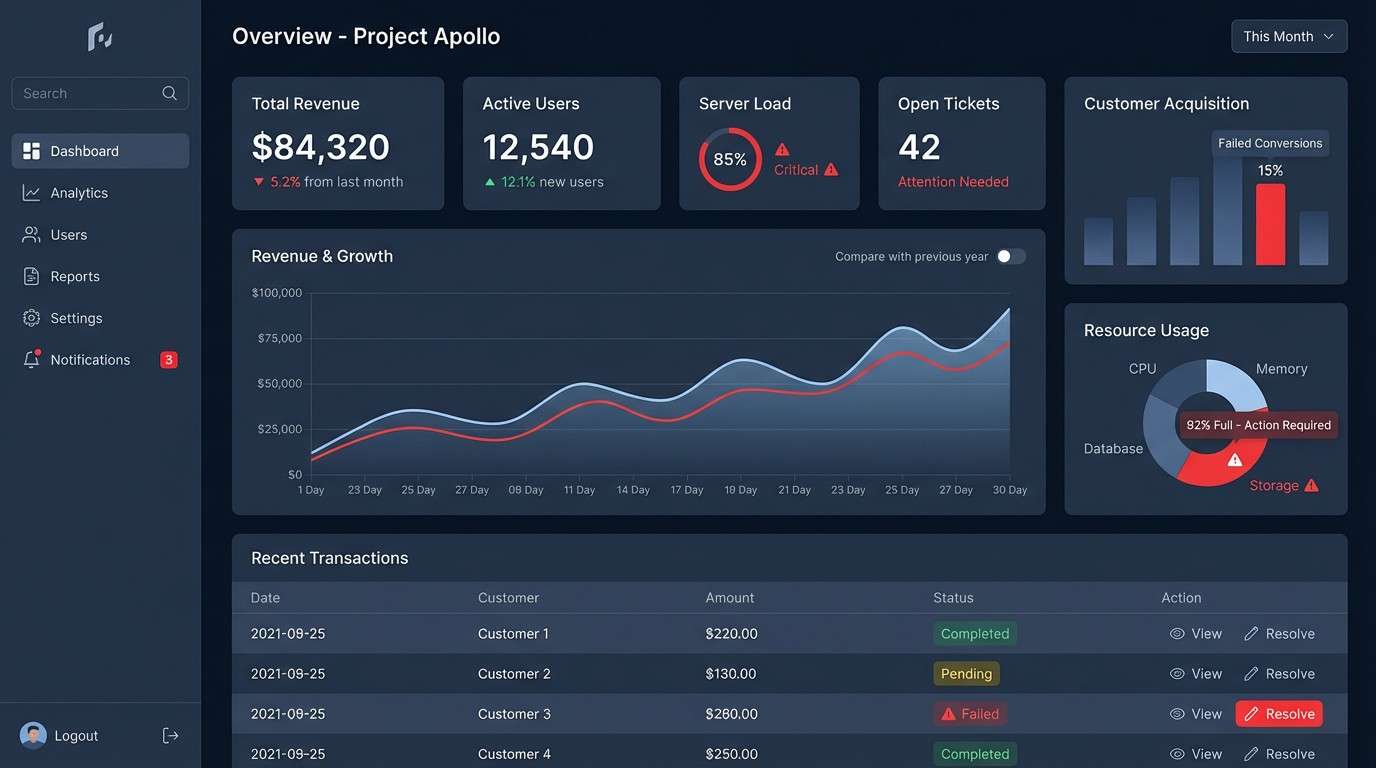Image resolution: width=1376 pixels, height=768 pixels.
Task: Open Reports from the sidebar icon
Action: 31,276
